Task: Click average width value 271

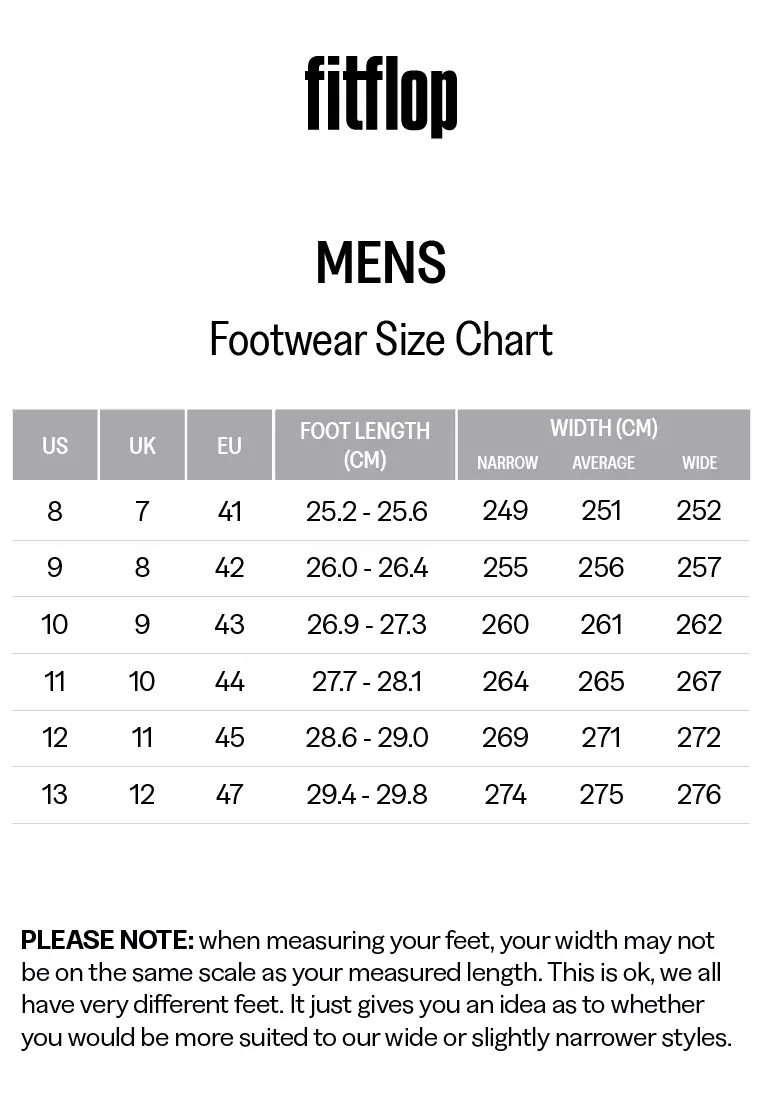Action: [601, 737]
